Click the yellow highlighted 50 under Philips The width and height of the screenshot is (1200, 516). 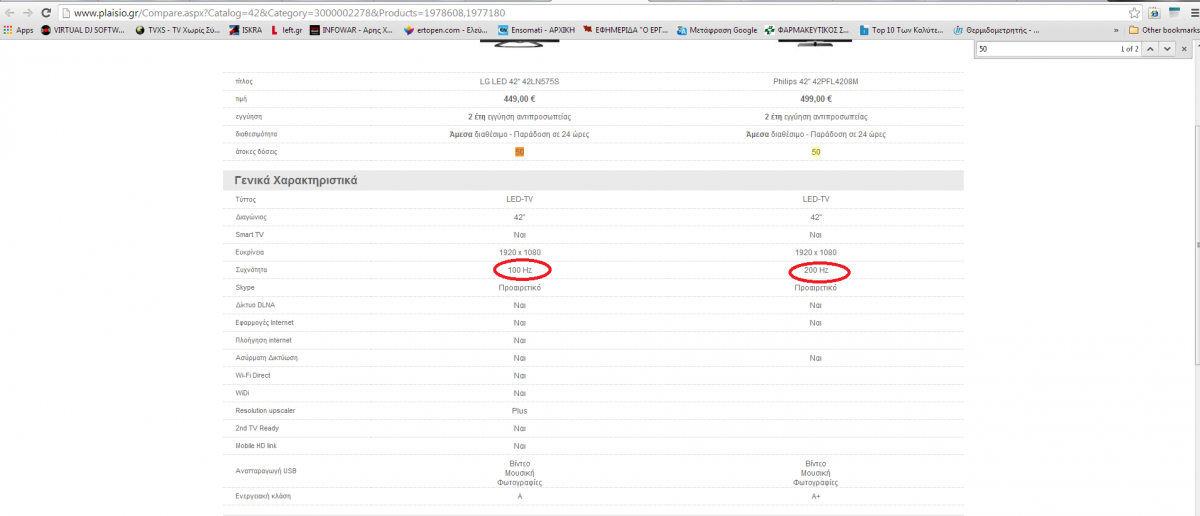(x=816, y=152)
